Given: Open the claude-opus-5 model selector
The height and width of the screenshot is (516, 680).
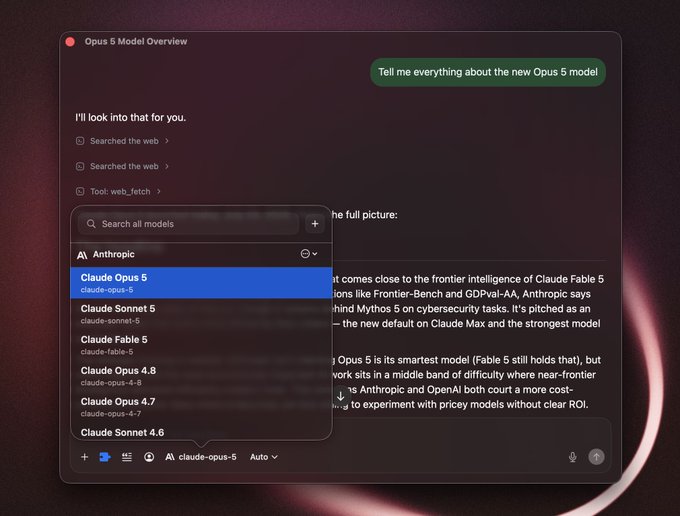Looking at the screenshot, I should tap(201, 457).
